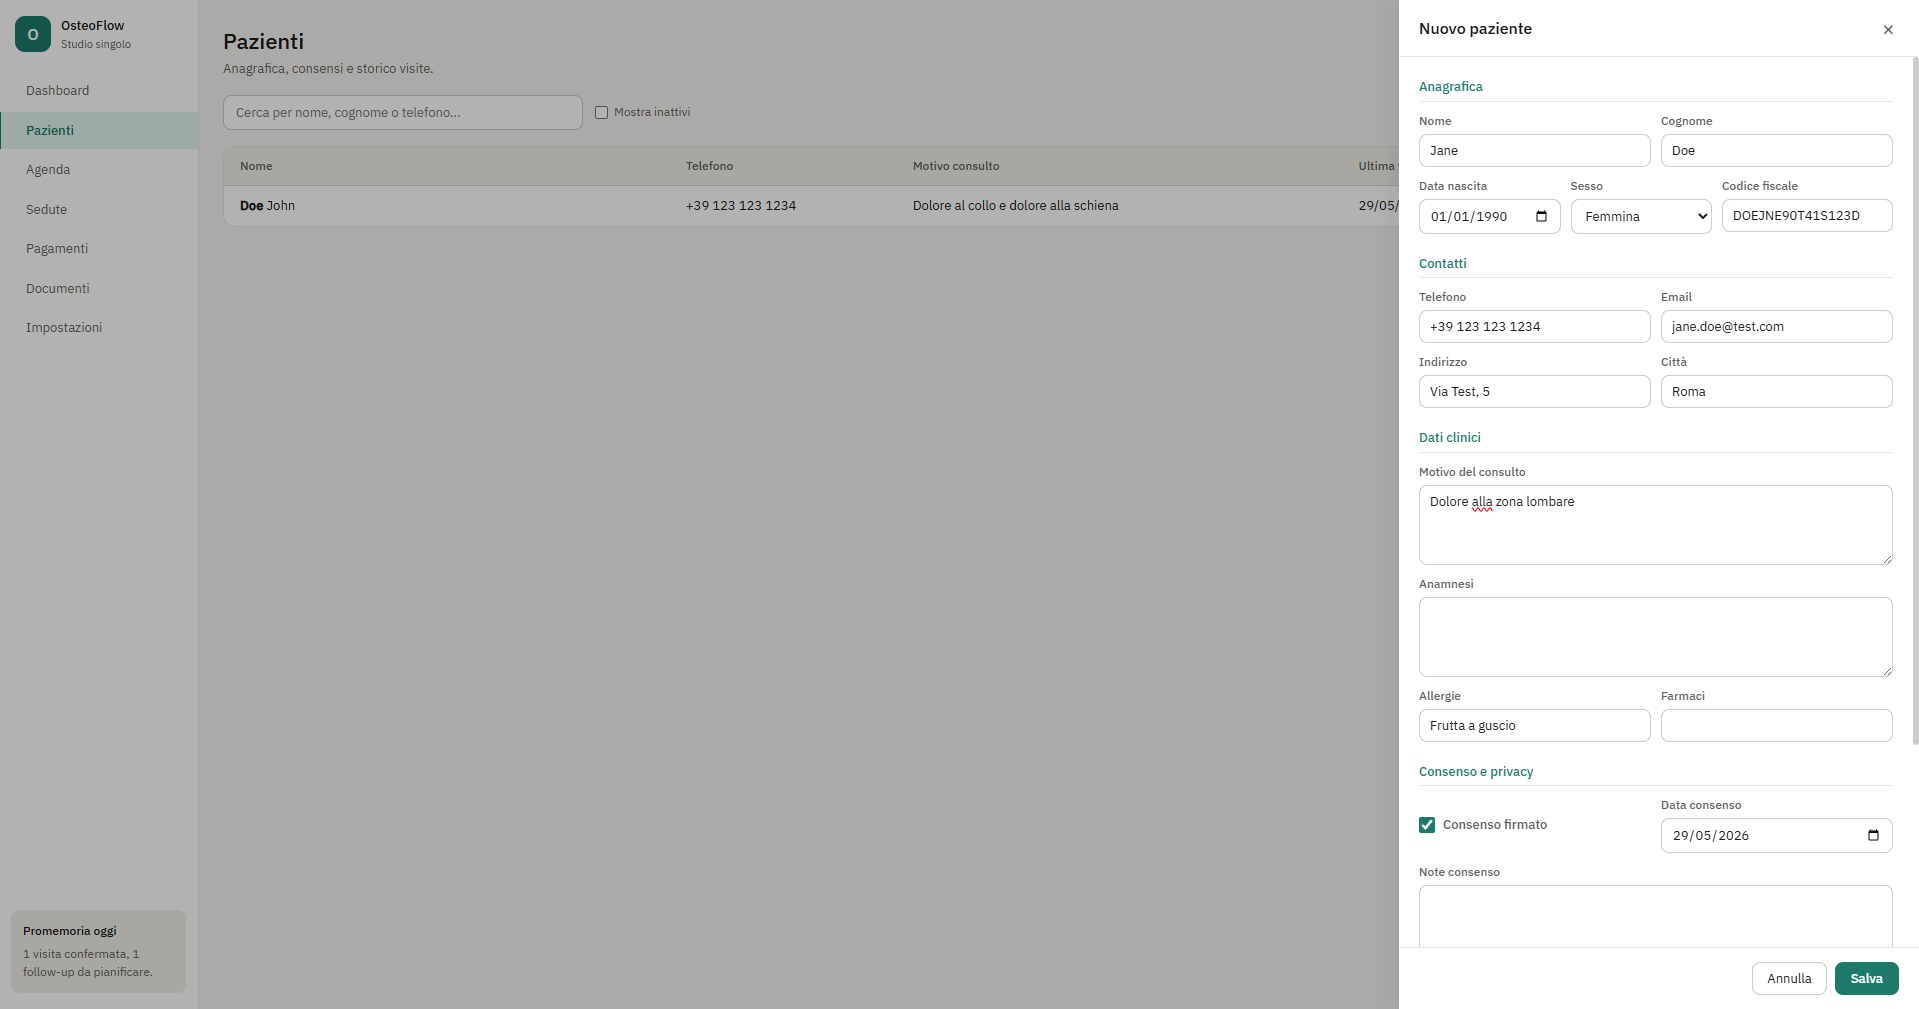Viewport: 1919px width, 1009px height.
Task: Click the Indirizzo field Via Test, 5
Action: [1534, 391]
